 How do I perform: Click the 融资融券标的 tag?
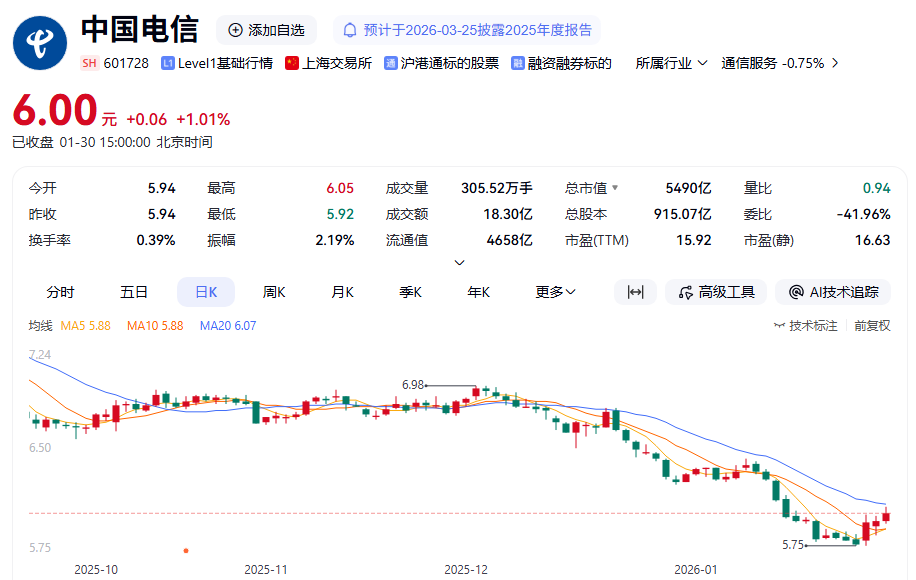click(x=561, y=63)
